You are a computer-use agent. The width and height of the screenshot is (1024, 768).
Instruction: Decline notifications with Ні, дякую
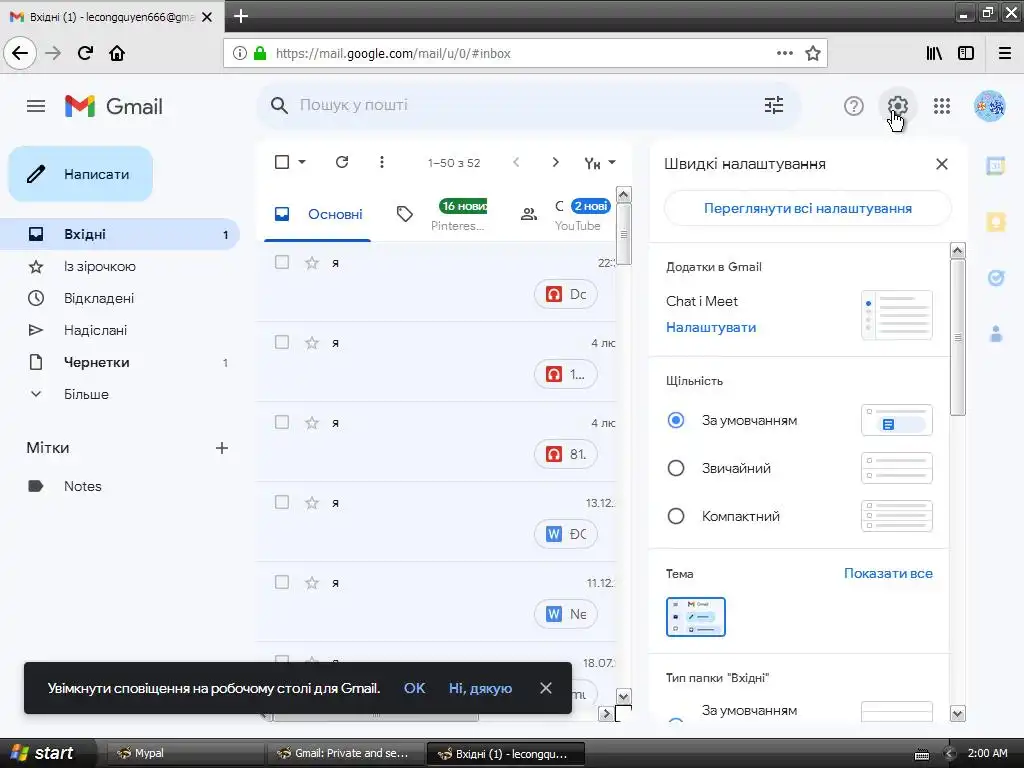[480, 688]
